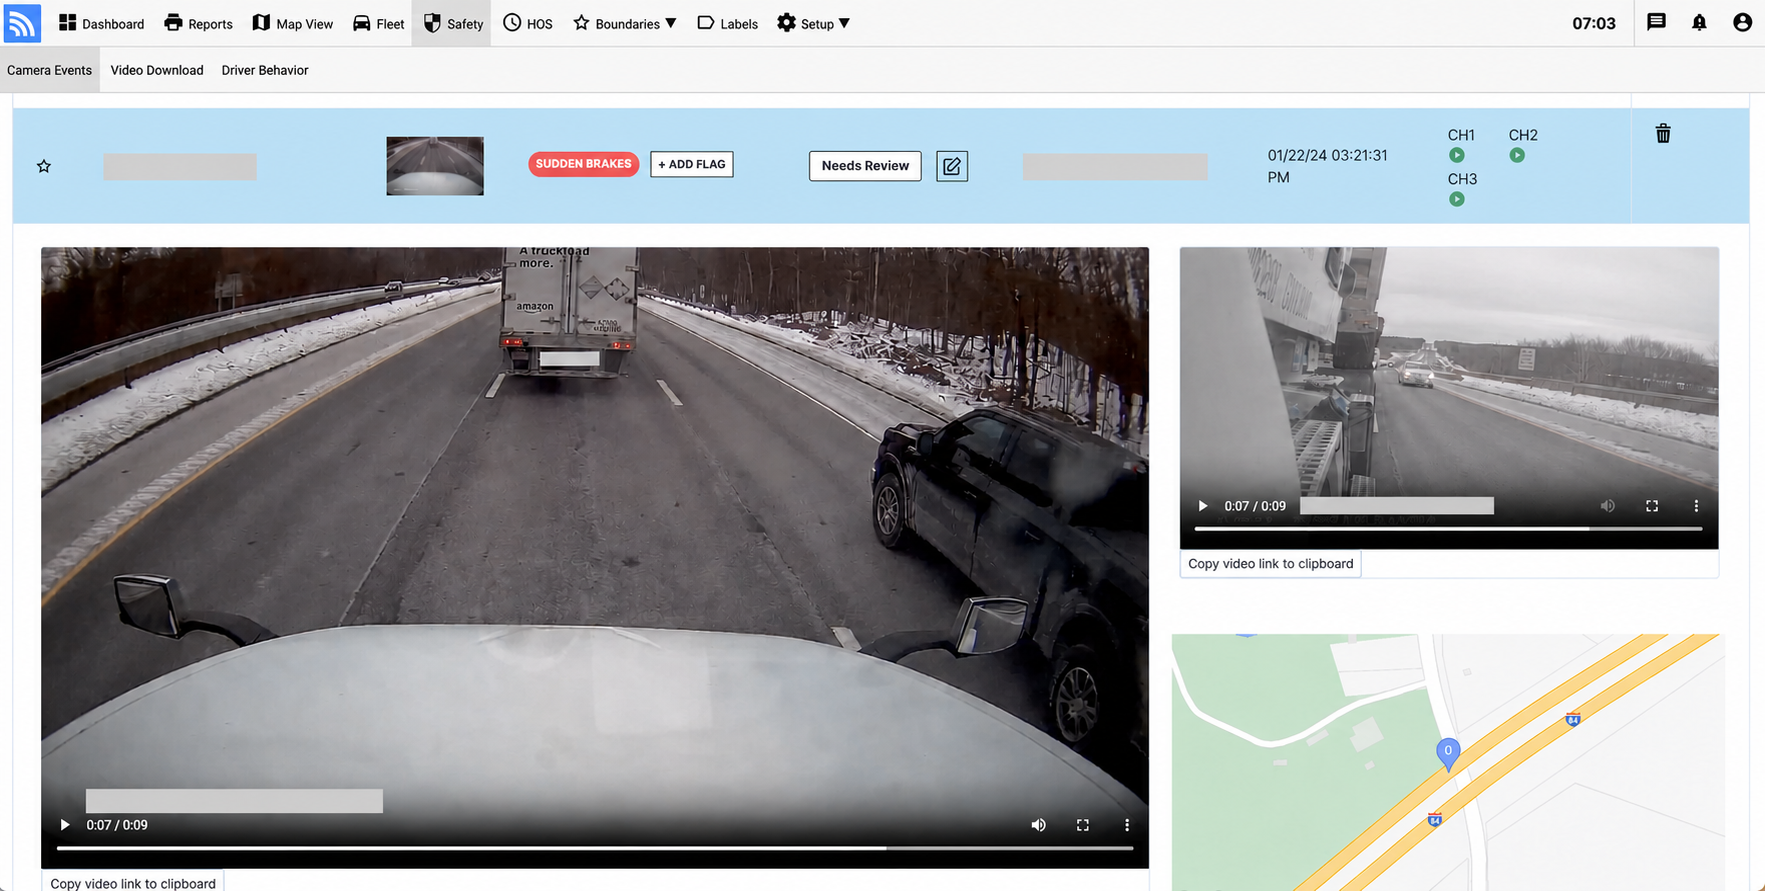This screenshot has height=891, width=1765.
Task: Play the main front camera video
Action: (65, 825)
